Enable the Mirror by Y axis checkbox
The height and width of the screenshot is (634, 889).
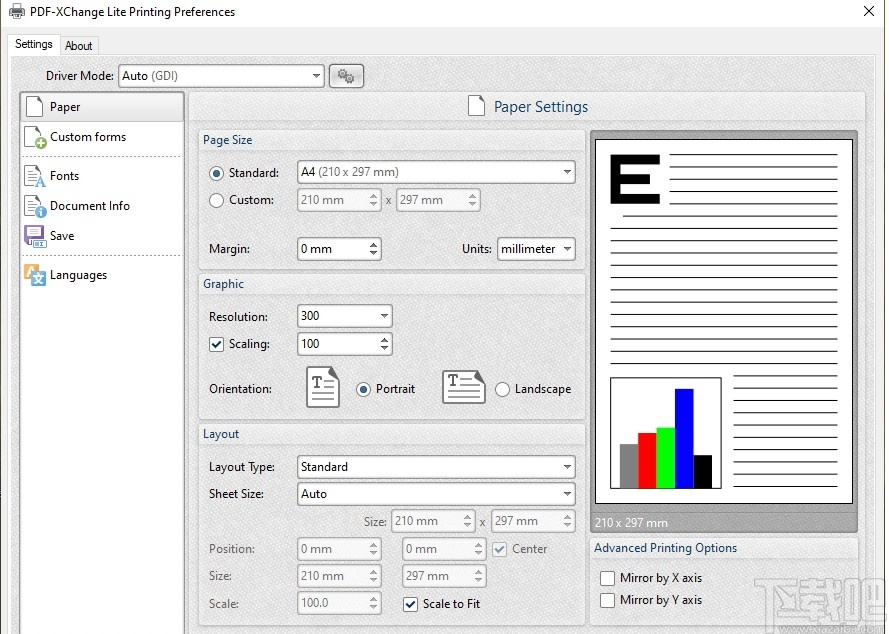click(607, 600)
